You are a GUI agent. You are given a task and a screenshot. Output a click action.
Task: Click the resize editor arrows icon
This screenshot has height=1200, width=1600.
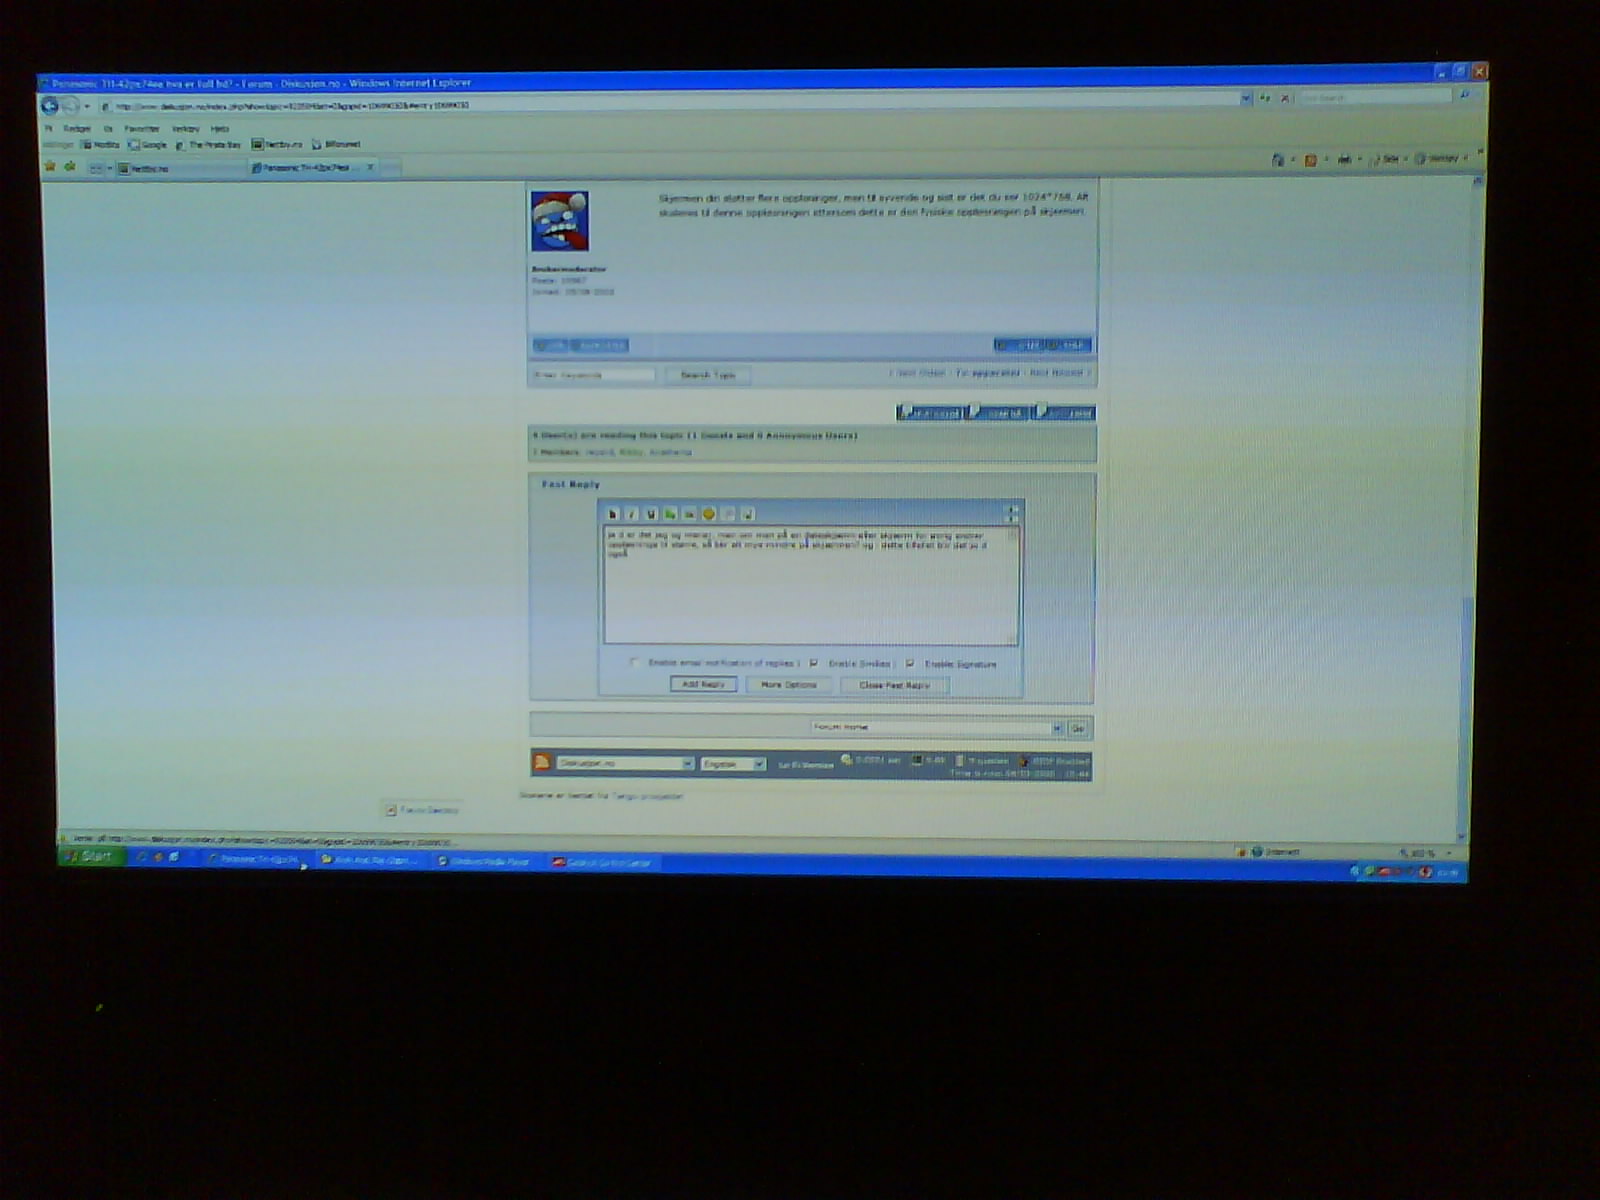1012,513
